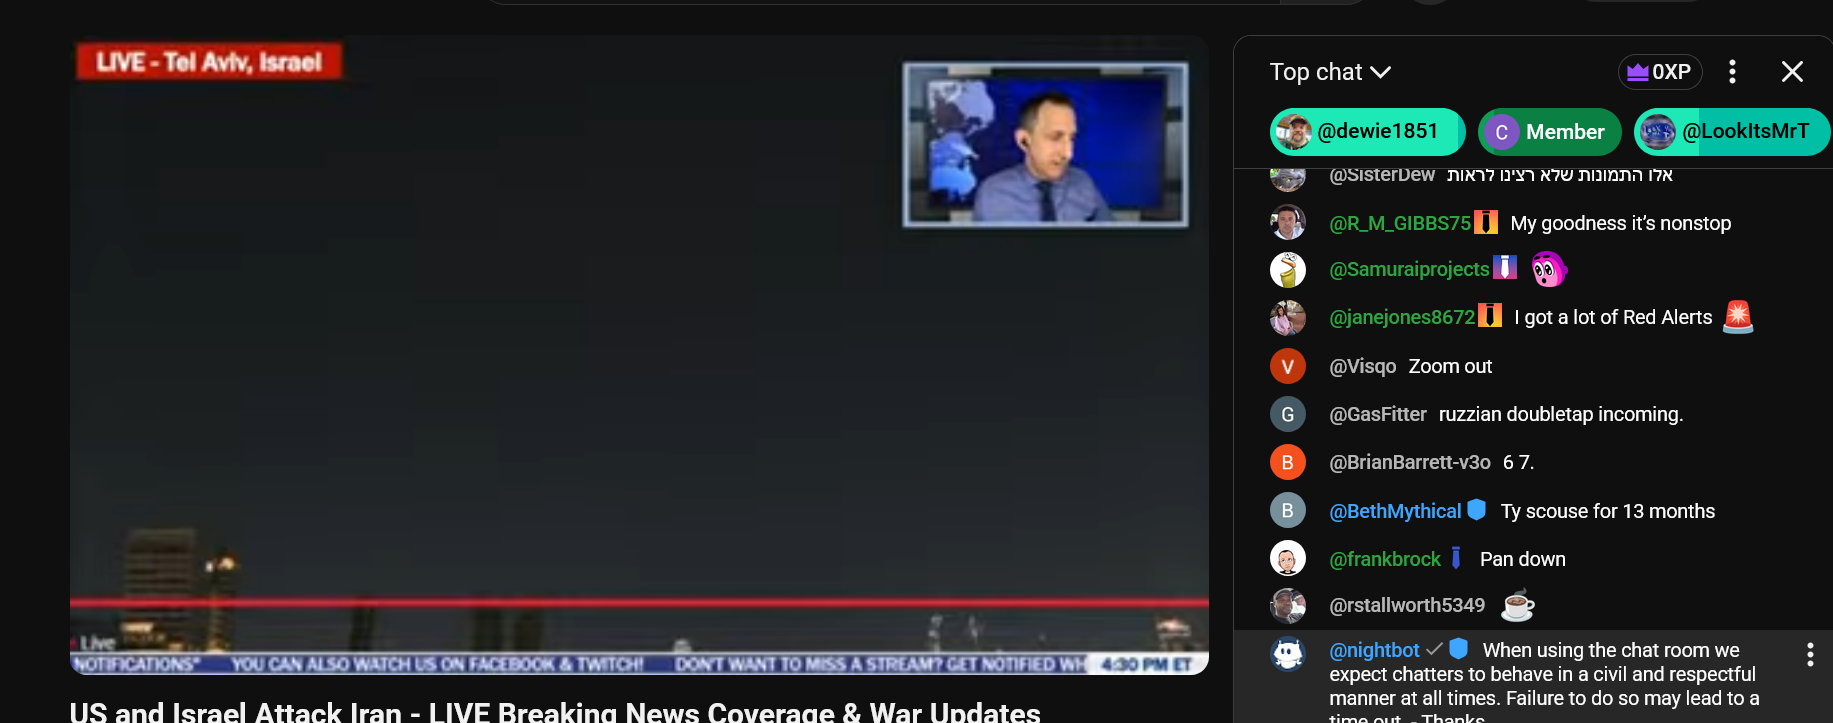The image size is (1833, 723).
Task: Click the blue badge beside @frankbrock
Action: [1456, 558]
